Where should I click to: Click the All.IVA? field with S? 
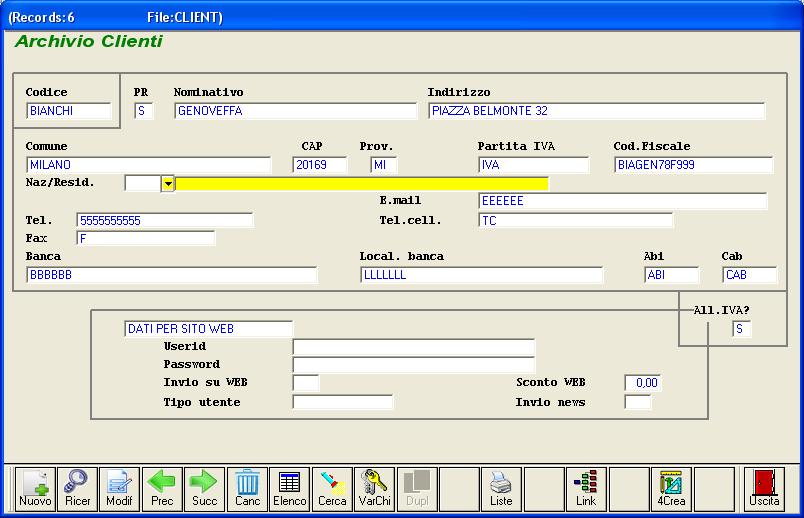pos(741,329)
